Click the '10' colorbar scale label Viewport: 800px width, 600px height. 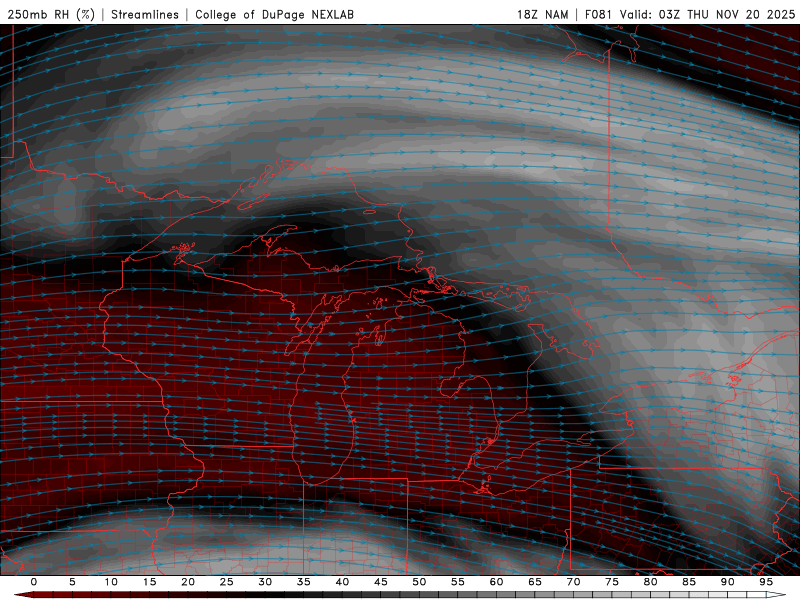(x=111, y=582)
